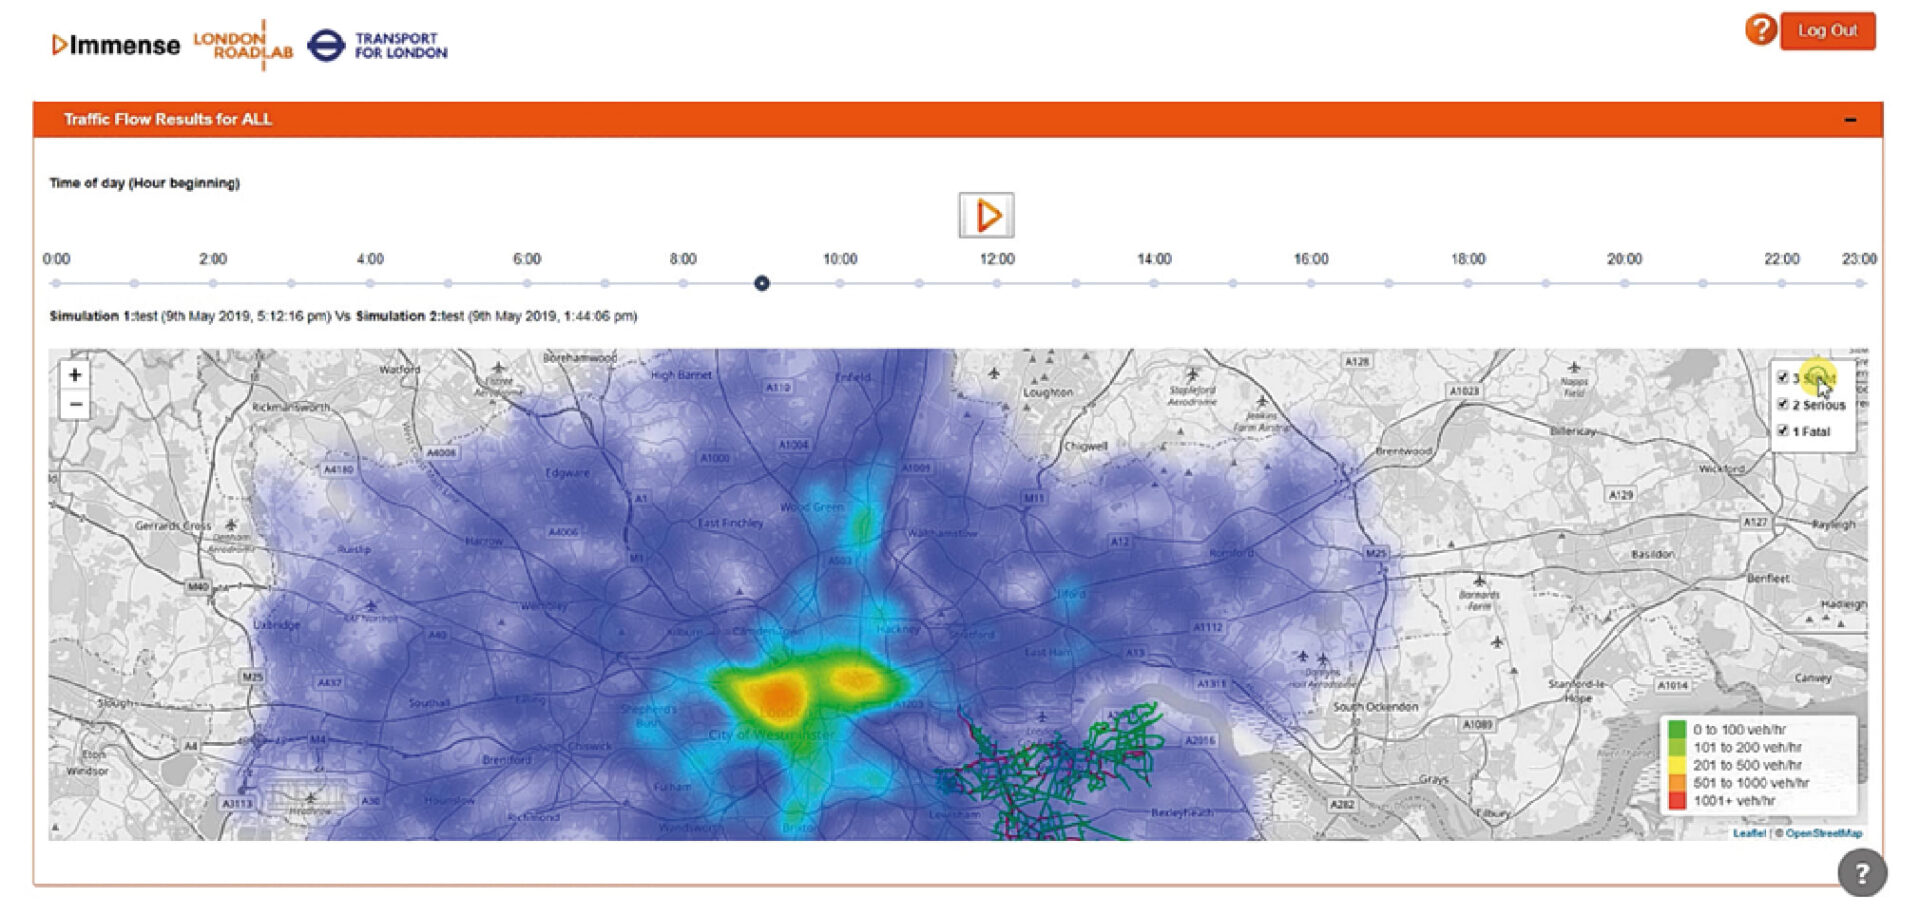The image size is (1920, 916).
Task: Click the play animation button
Action: coord(986,215)
